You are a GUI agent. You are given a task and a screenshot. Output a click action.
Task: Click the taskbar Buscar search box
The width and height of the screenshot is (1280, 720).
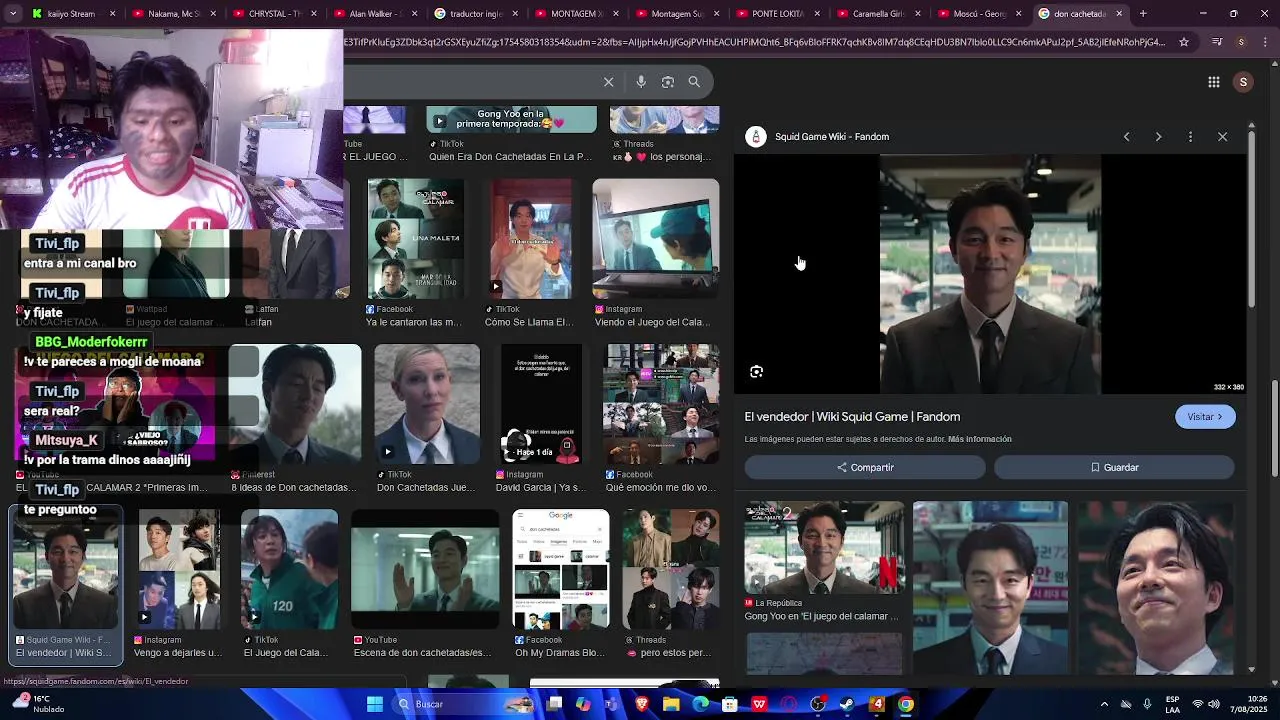click(463, 704)
